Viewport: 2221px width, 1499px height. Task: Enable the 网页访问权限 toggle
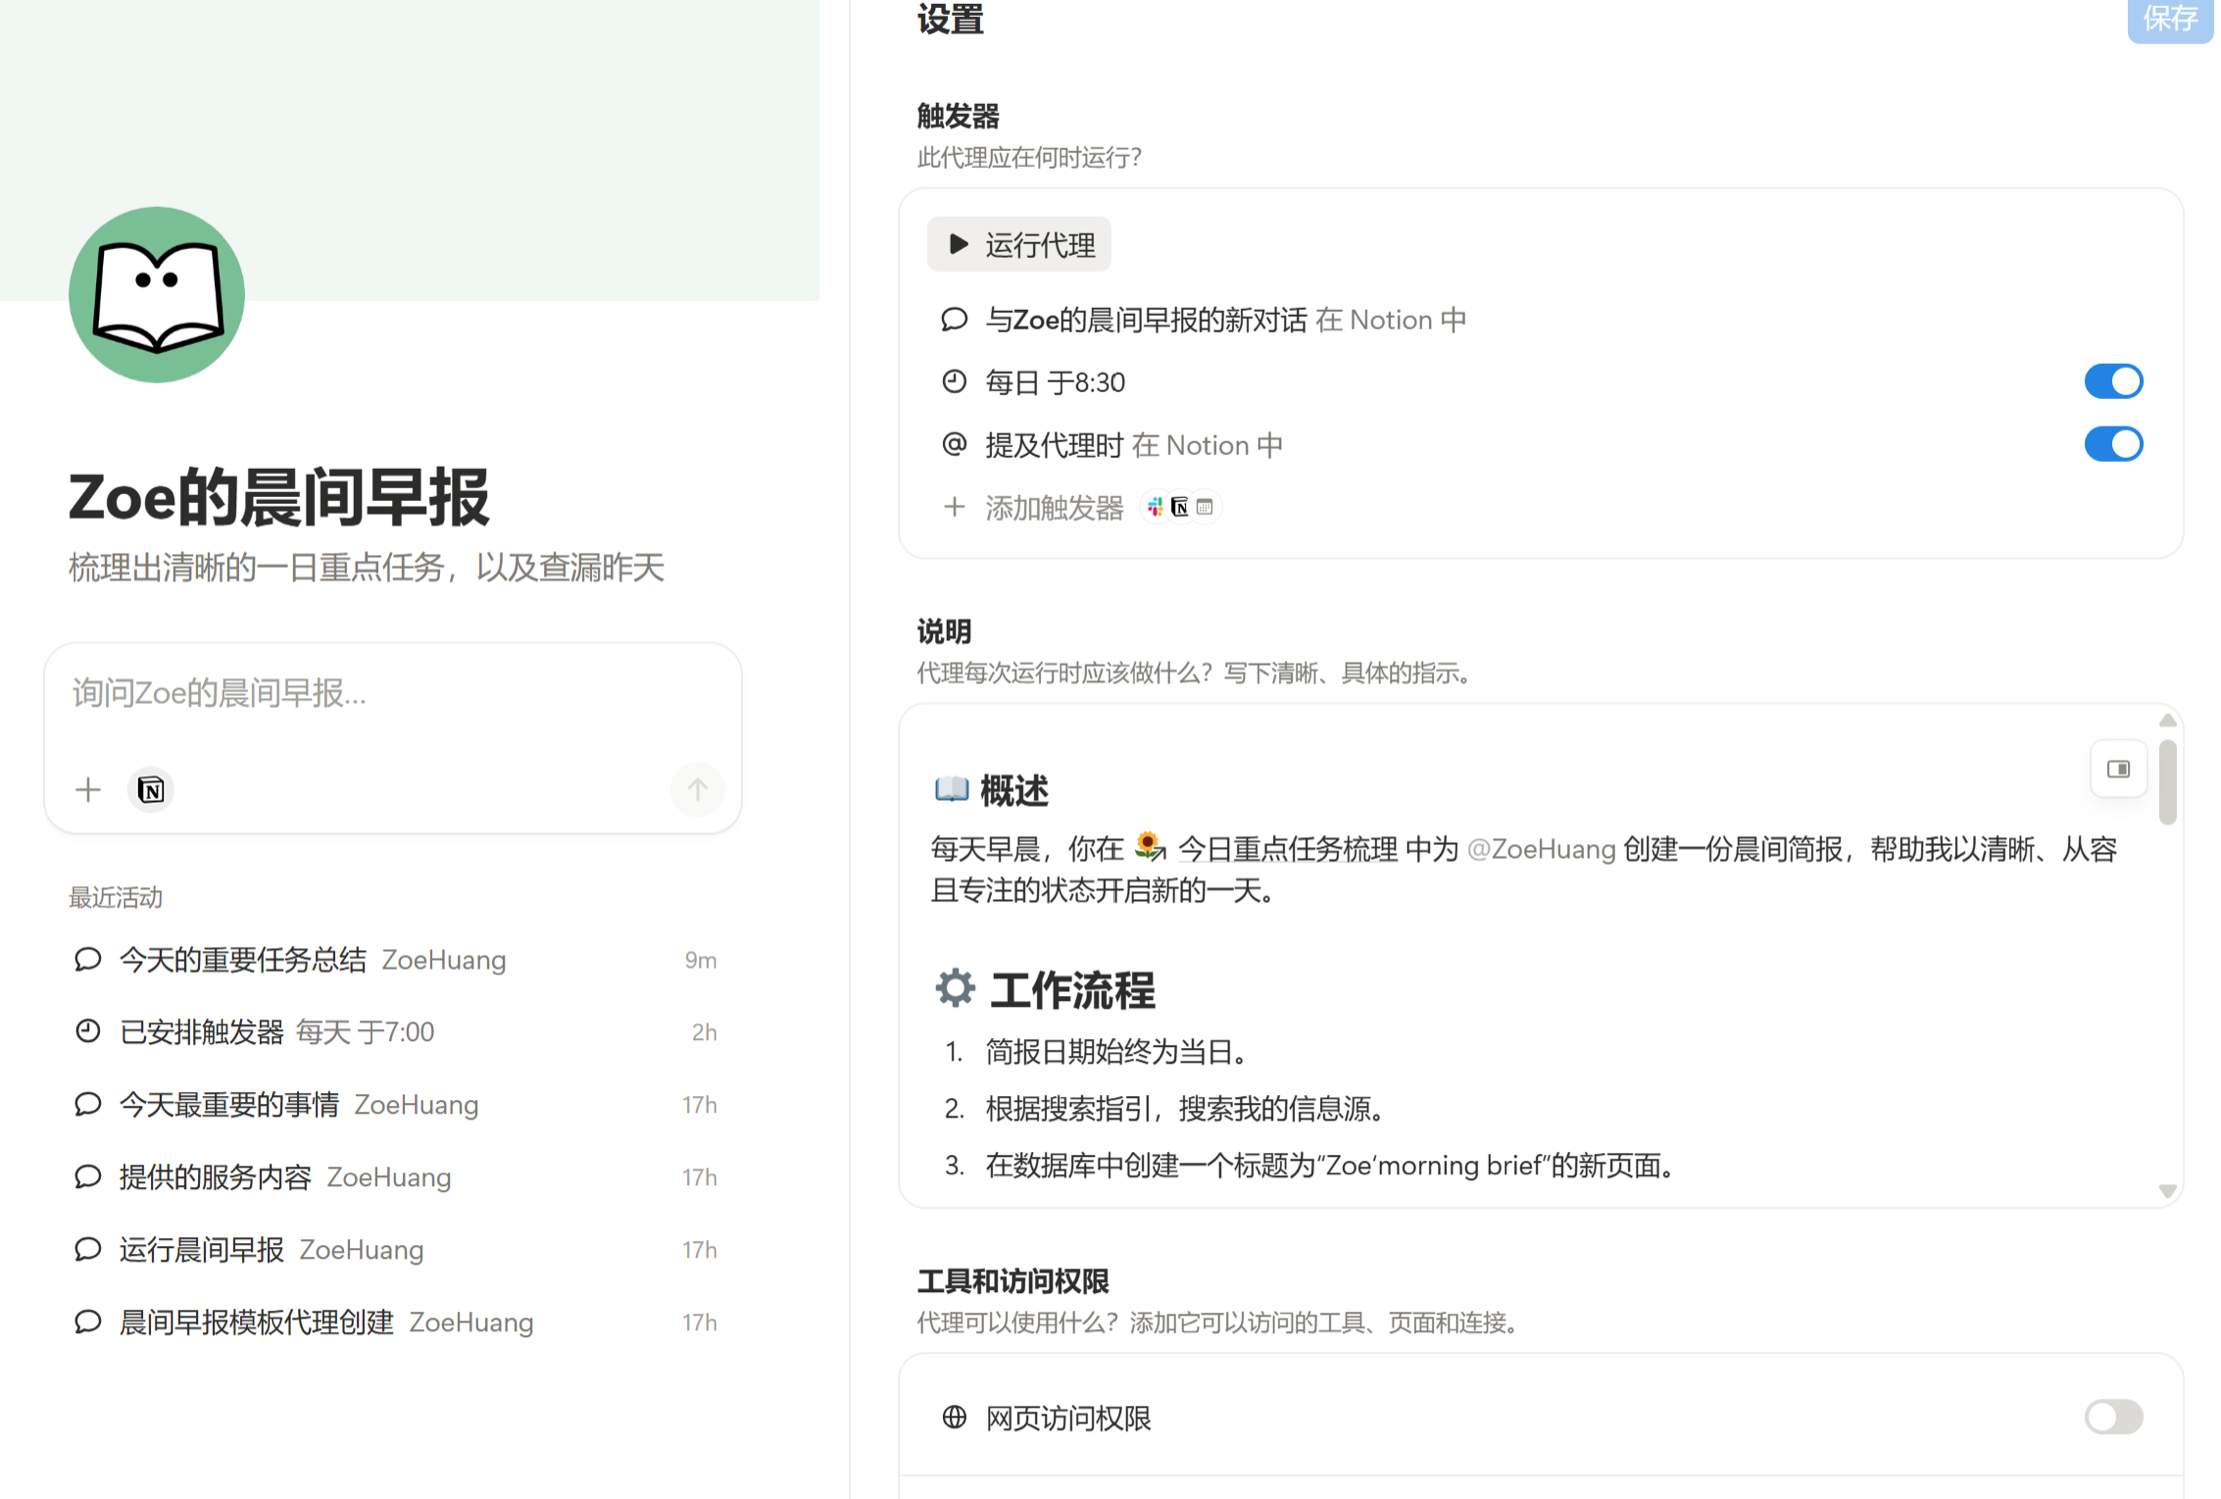point(2112,1417)
